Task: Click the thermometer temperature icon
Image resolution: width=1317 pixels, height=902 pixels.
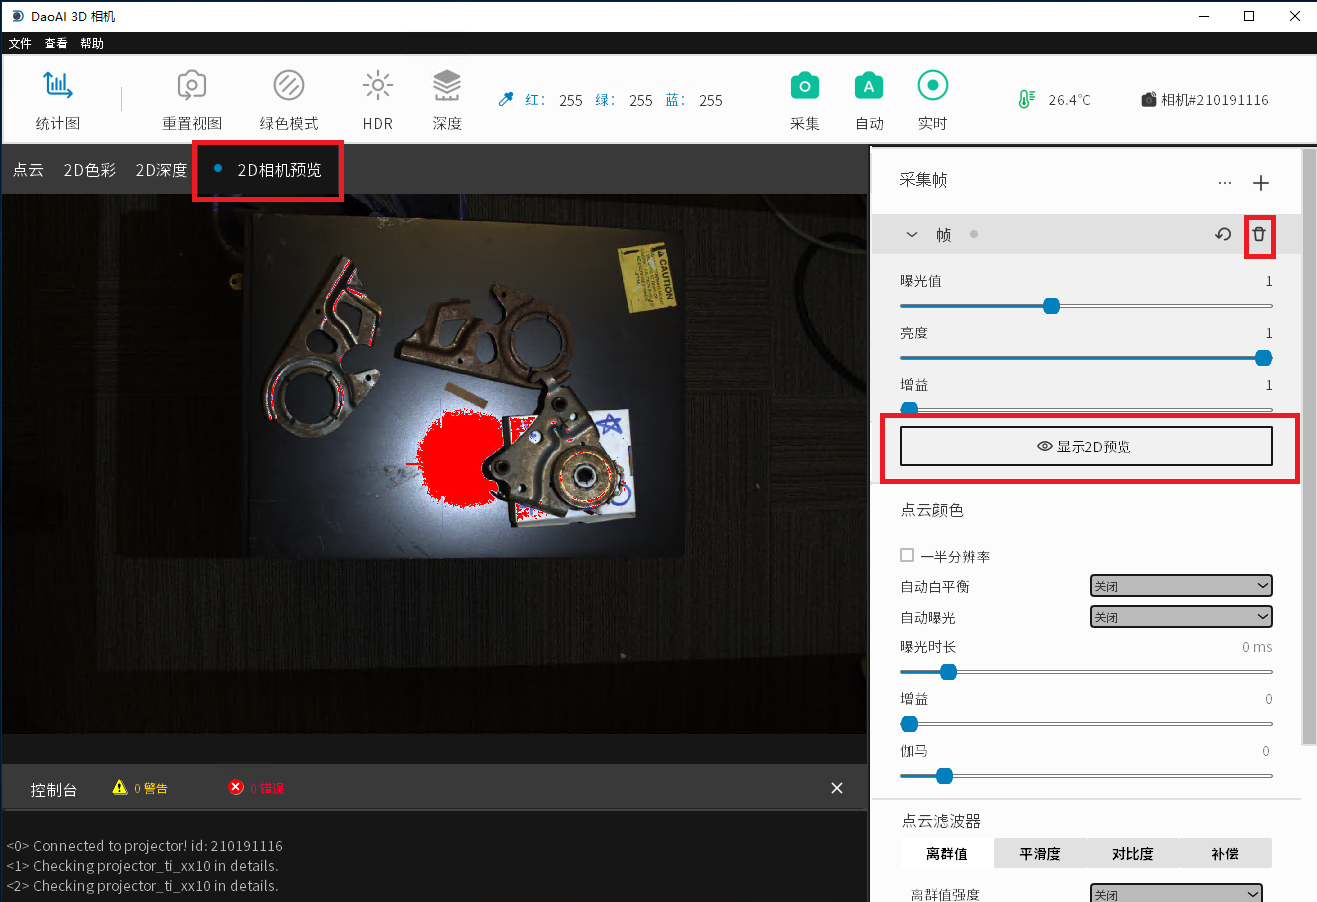Action: point(1026,99)
